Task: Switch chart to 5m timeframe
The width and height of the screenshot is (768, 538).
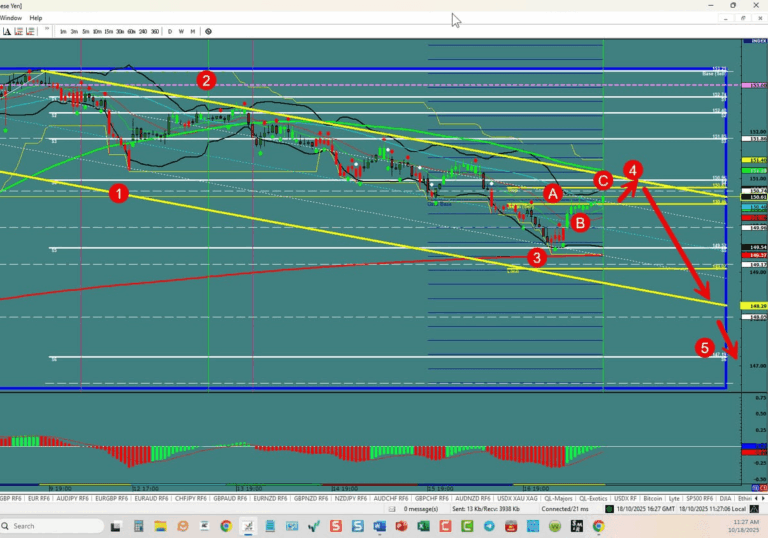Action: [86, 31]
